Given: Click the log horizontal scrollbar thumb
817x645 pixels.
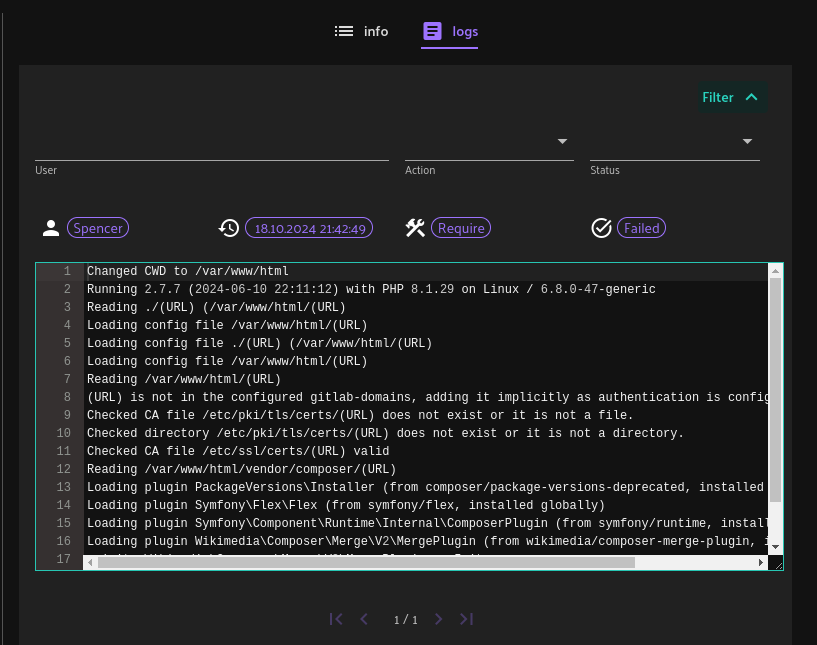Looking at the screenshot, I should click(x=366, y=563).
